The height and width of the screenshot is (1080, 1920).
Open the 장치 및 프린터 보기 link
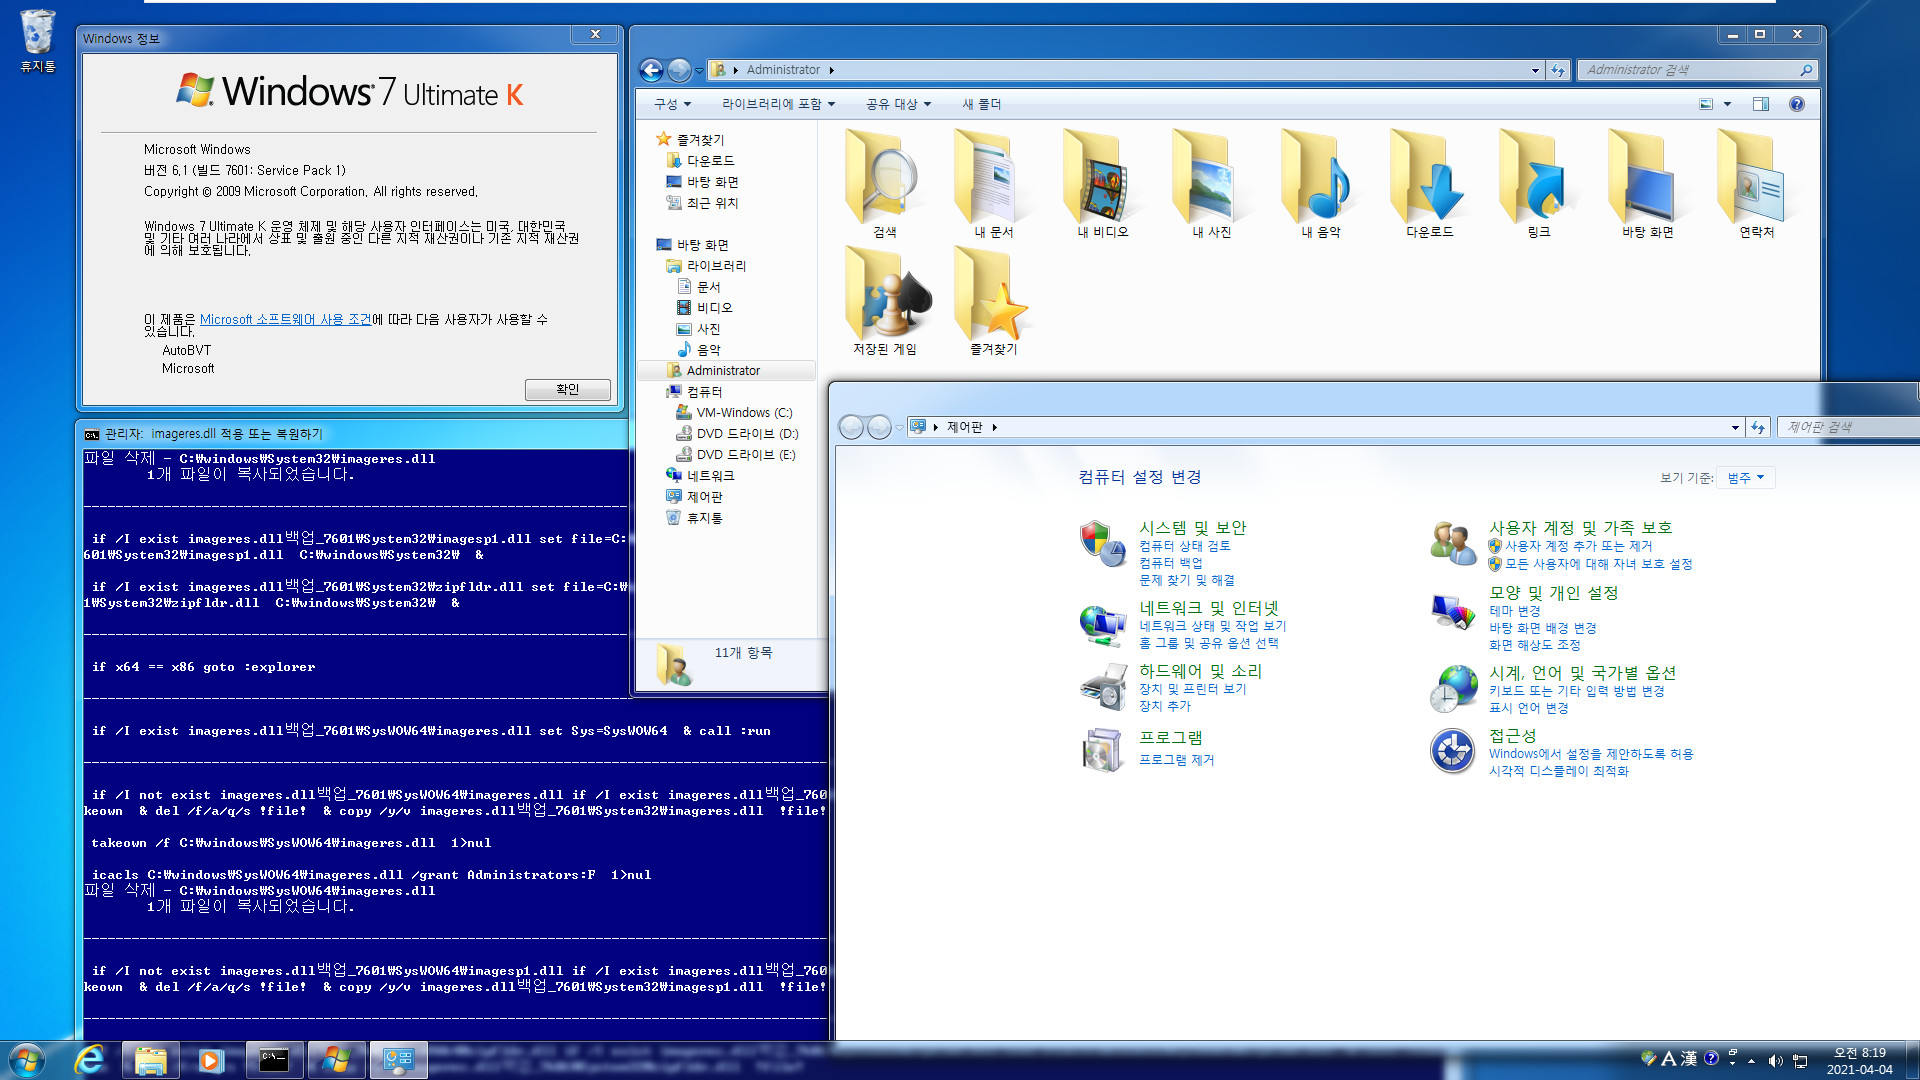(x=1192, y=689)
